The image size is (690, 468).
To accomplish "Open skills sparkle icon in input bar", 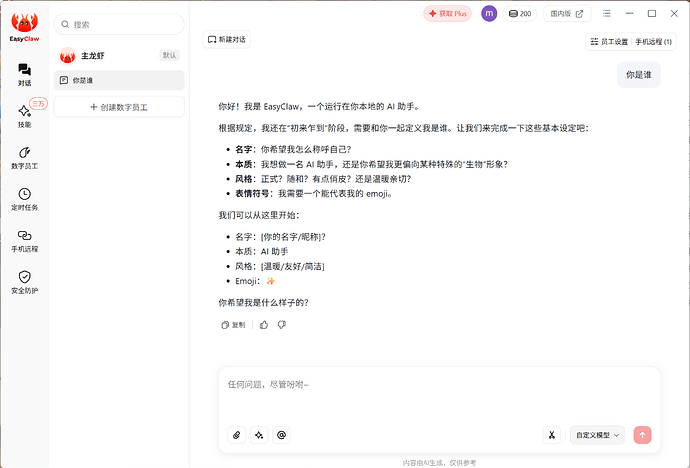I will [259, 435].
